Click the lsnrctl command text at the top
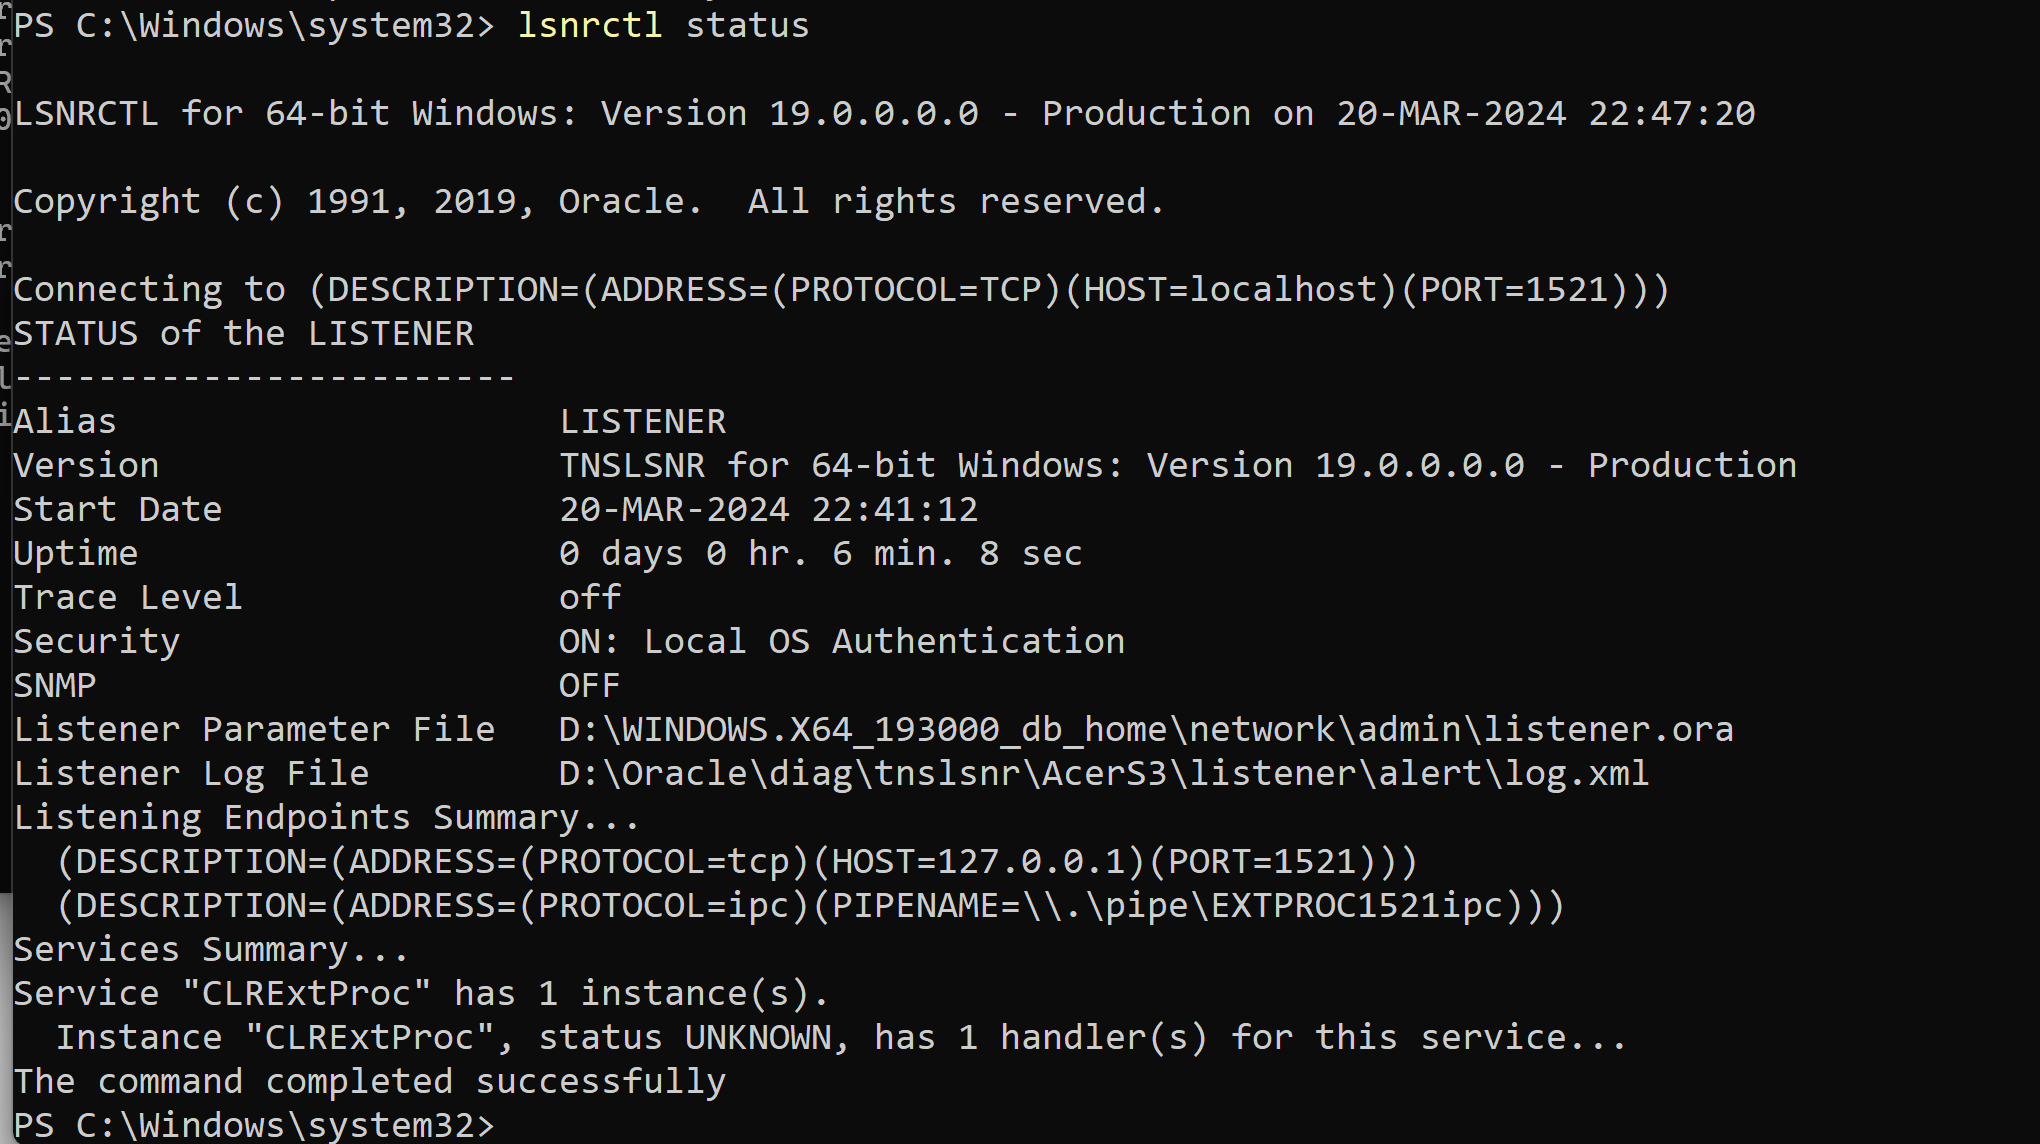 [589, 25]
